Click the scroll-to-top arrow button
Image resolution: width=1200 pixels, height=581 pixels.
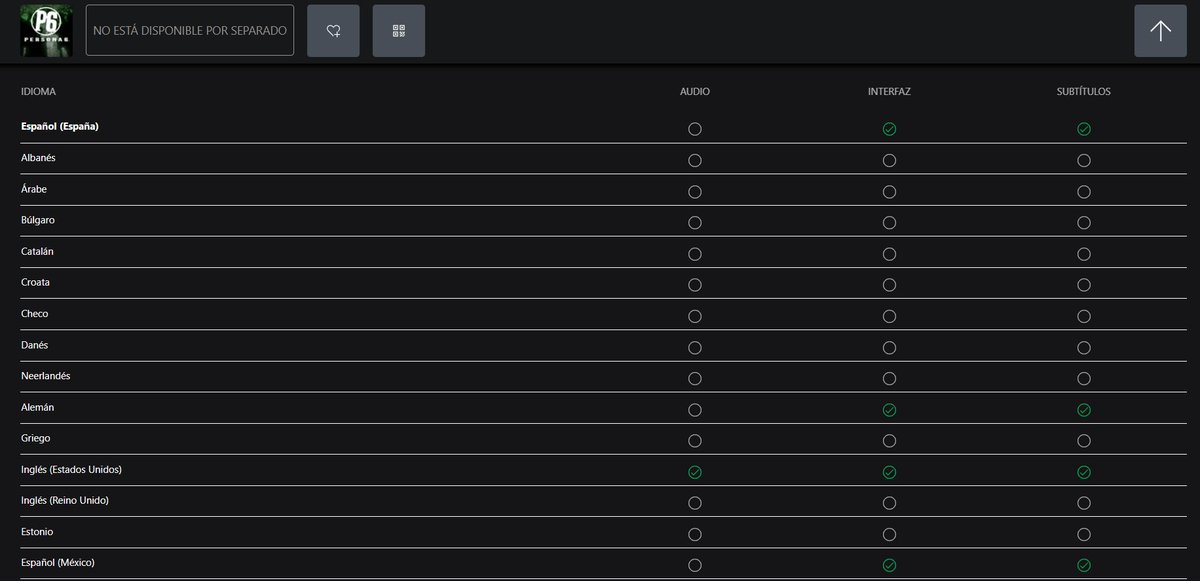(1160, 31)
